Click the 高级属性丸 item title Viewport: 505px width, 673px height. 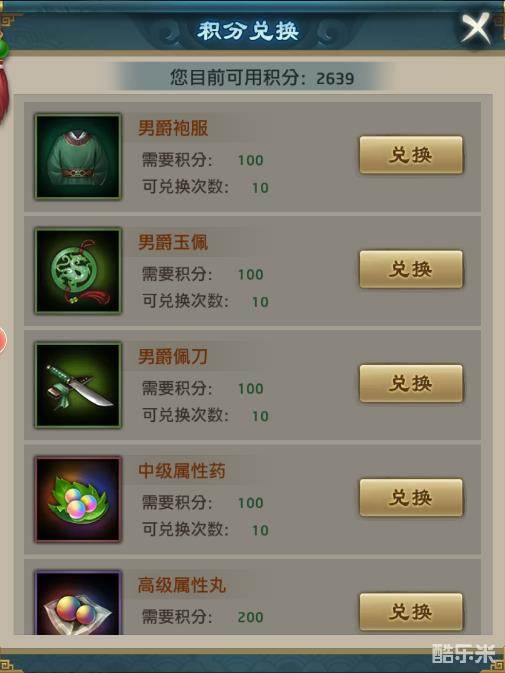181,585
